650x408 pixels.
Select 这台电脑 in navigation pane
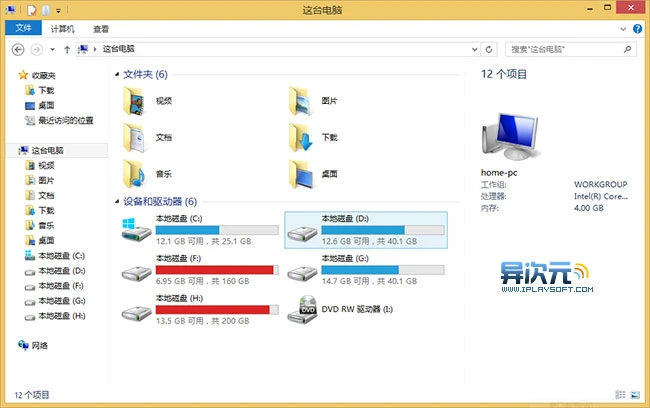pos(48,150)
